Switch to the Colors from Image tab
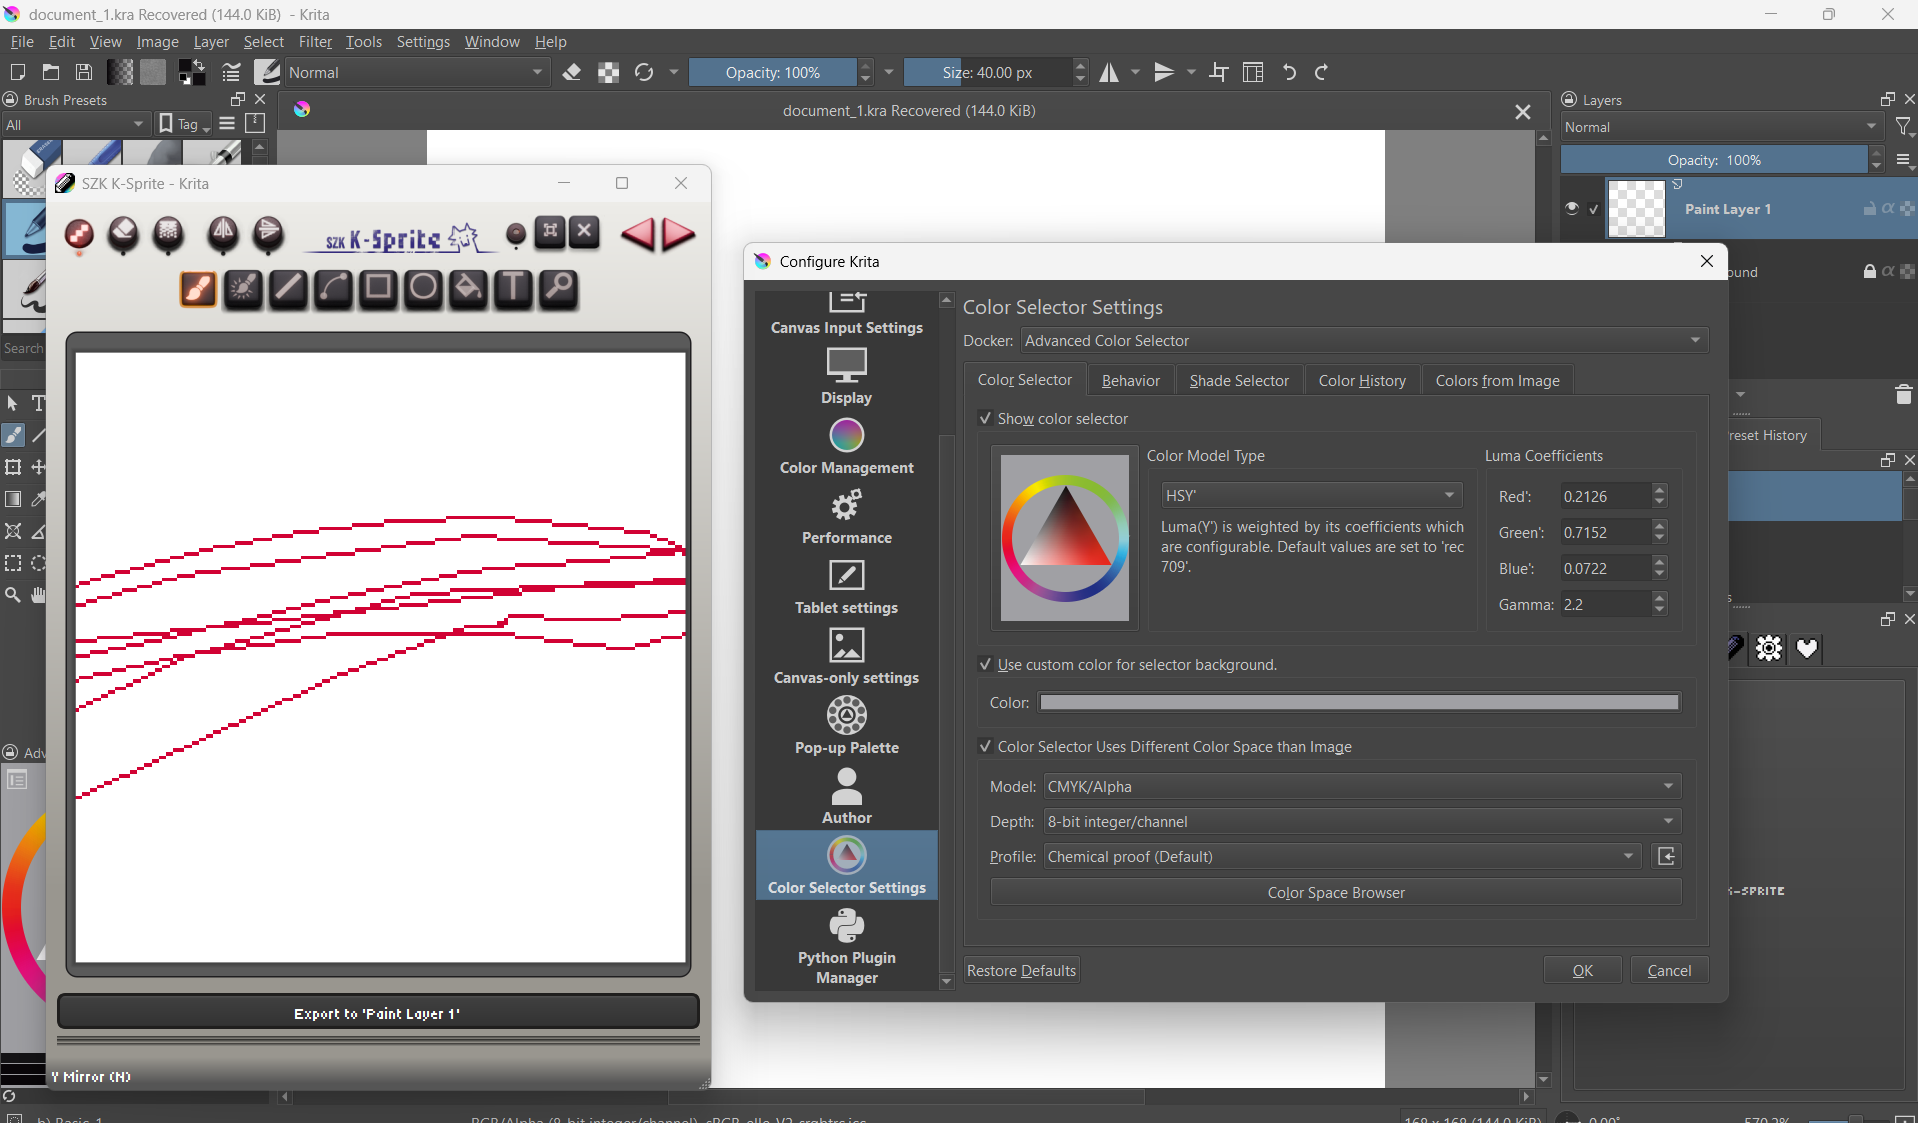Viewport: 1918px width, 1123px height. click(x=1497, y=380)
